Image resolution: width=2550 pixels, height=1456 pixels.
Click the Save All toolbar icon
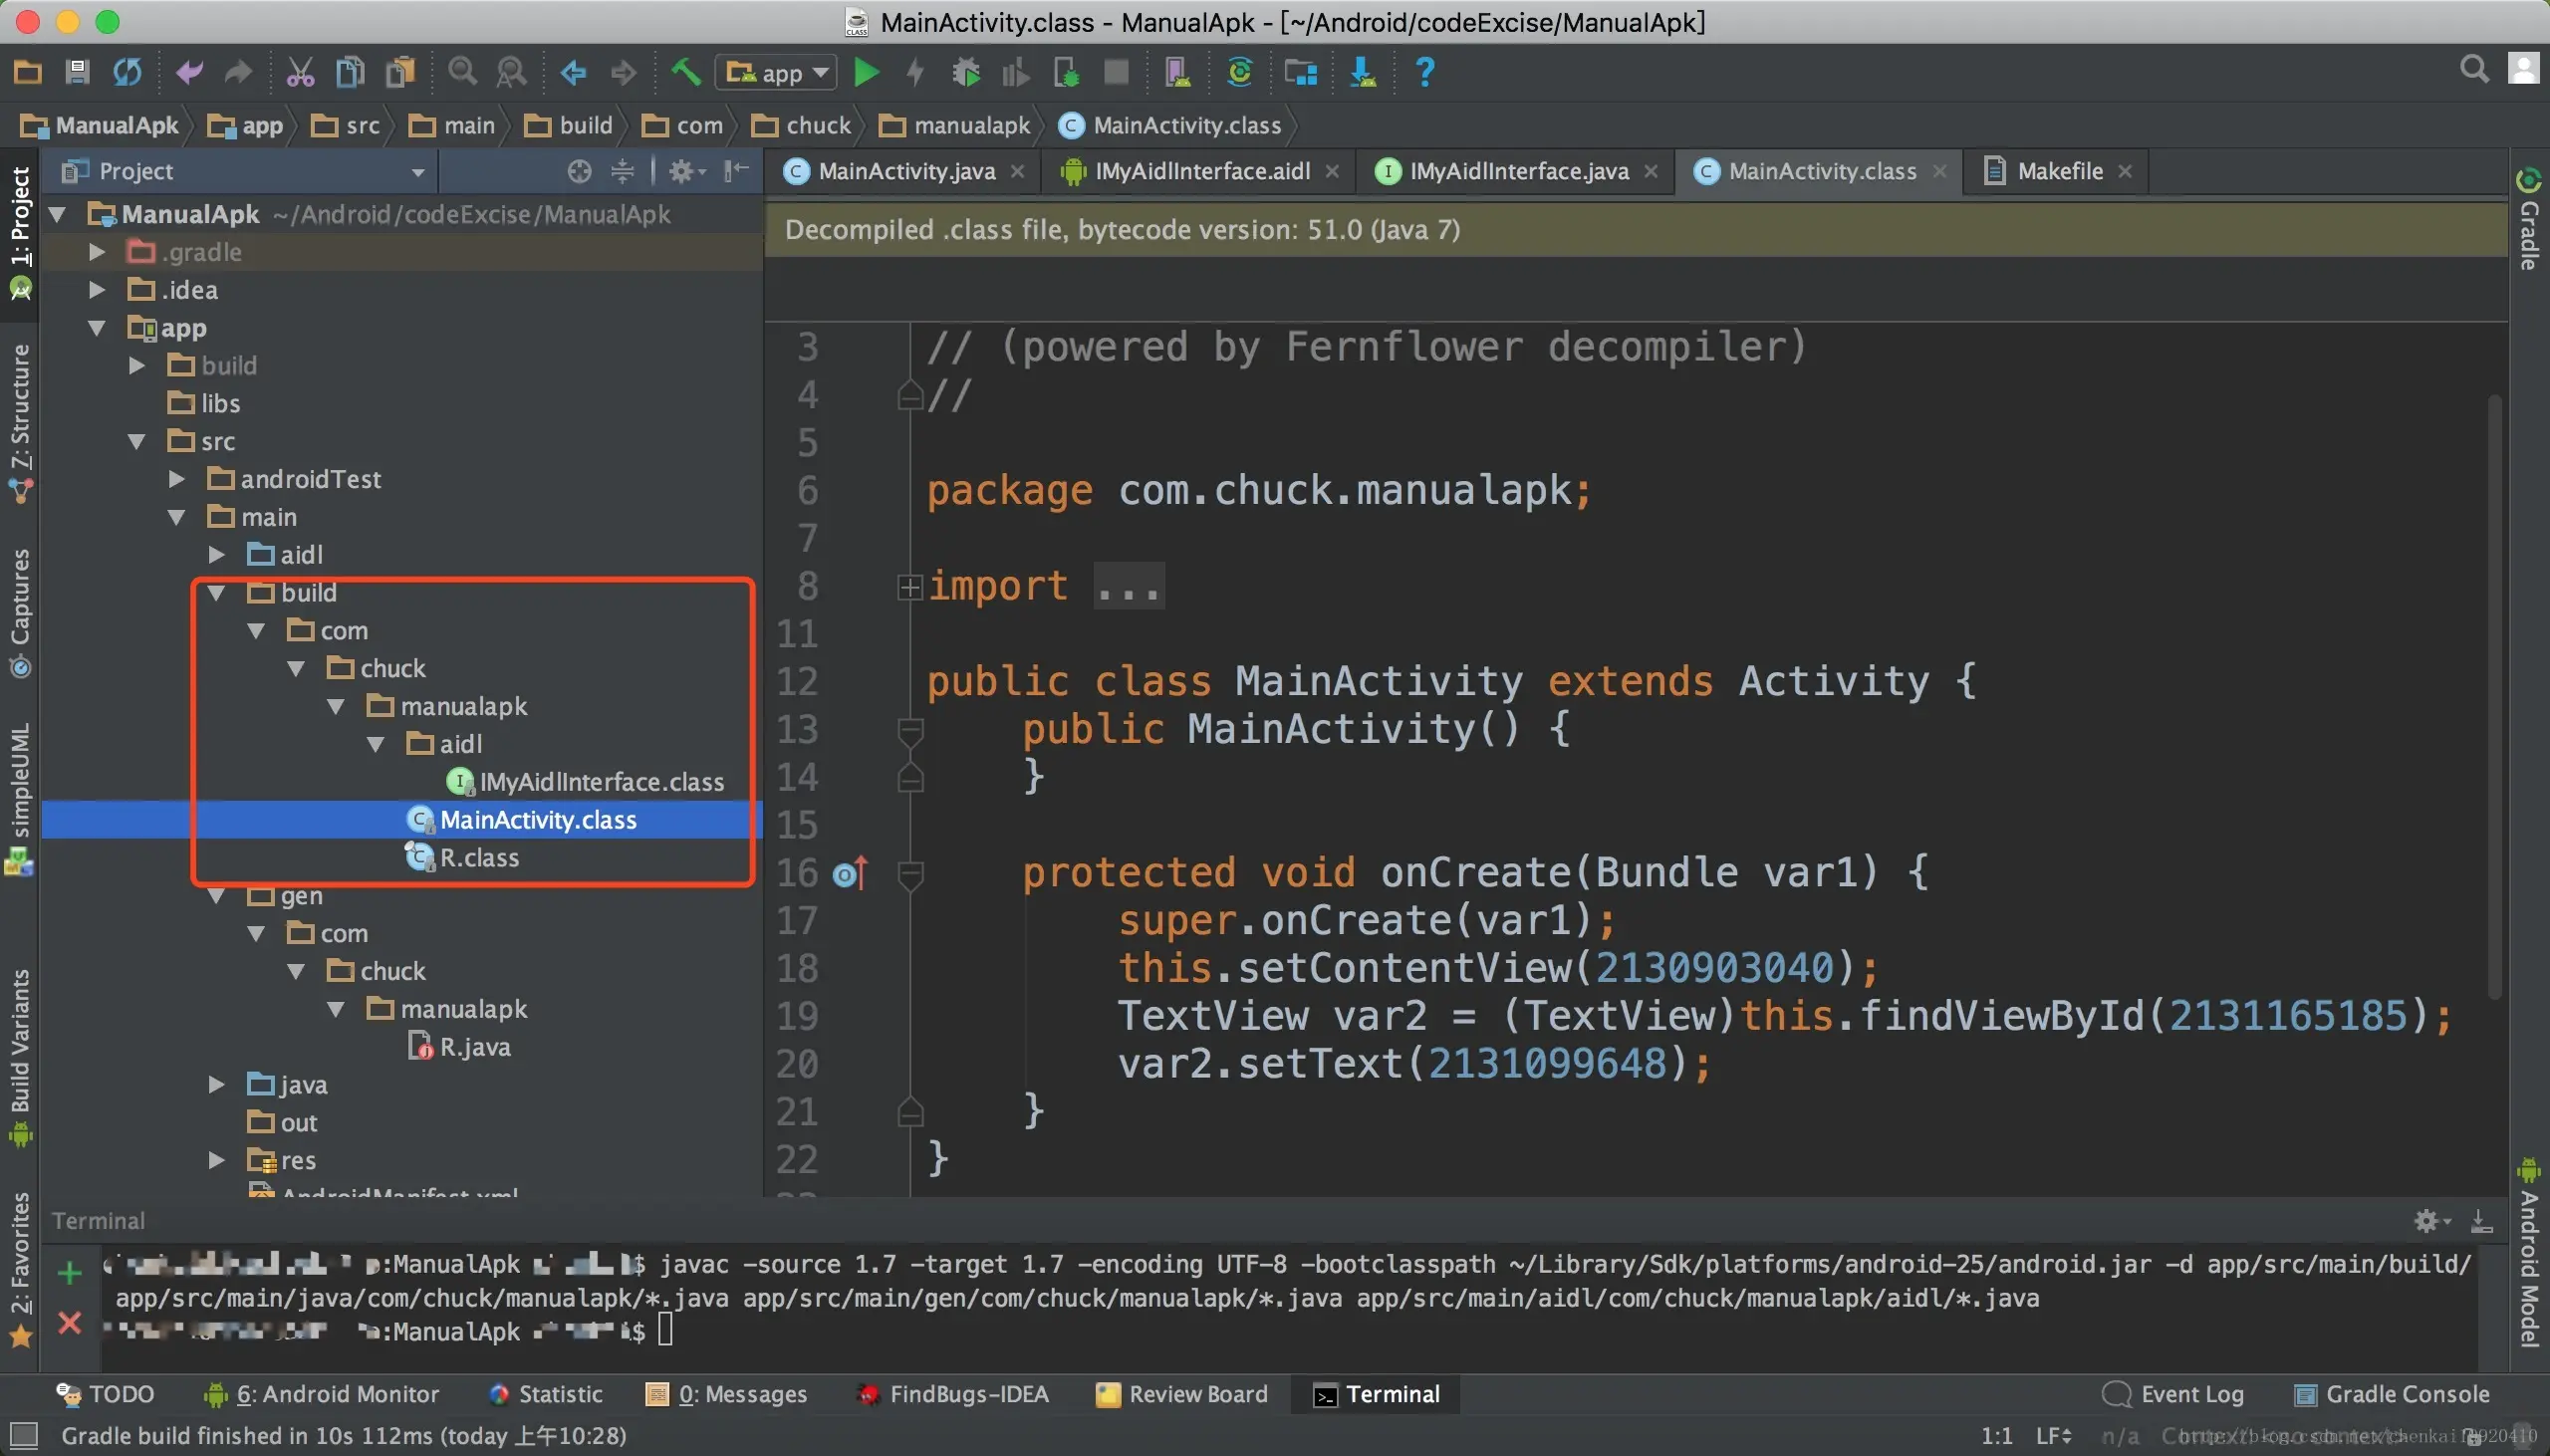click(x=77, y=72)
